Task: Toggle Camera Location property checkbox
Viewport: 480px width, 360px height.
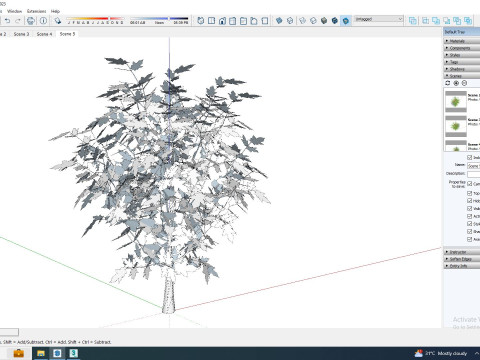Action: point(470,184)
